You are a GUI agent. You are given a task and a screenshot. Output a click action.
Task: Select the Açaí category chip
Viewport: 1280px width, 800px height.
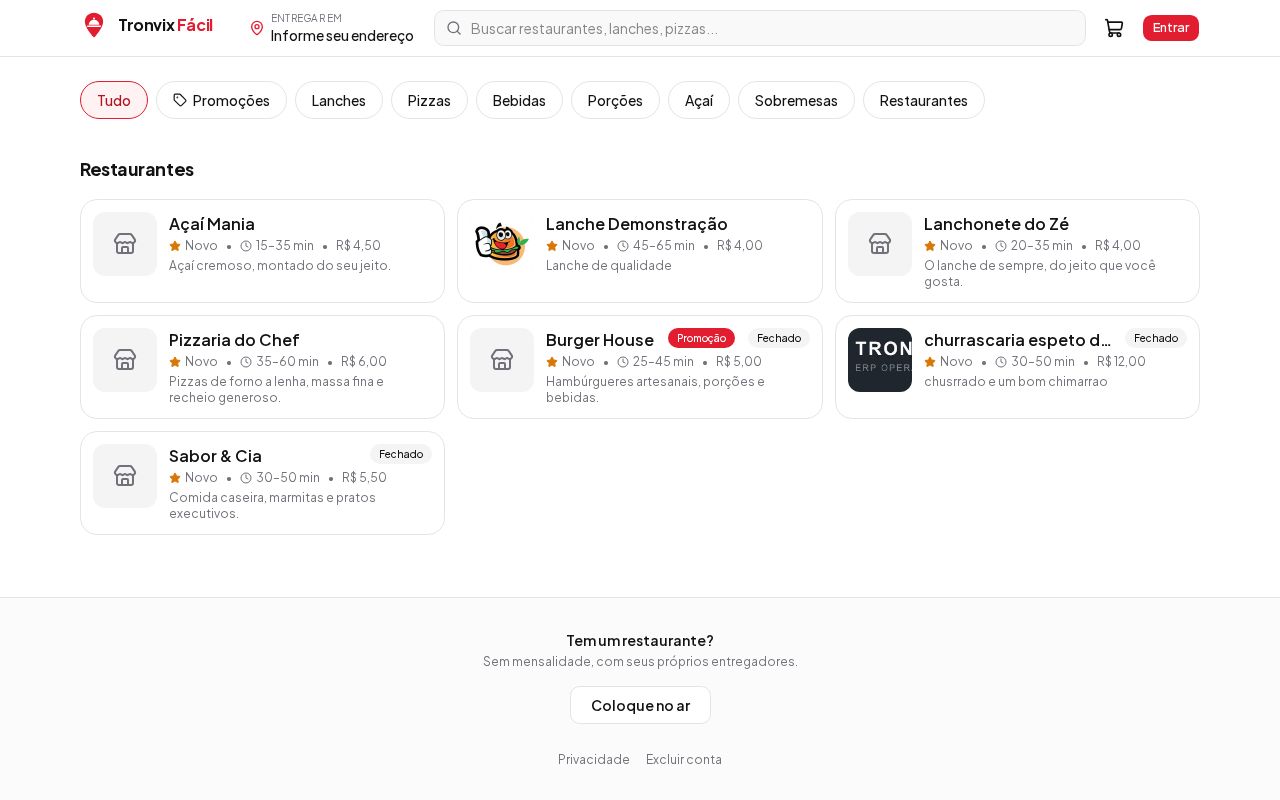click(x=699, y=100)
